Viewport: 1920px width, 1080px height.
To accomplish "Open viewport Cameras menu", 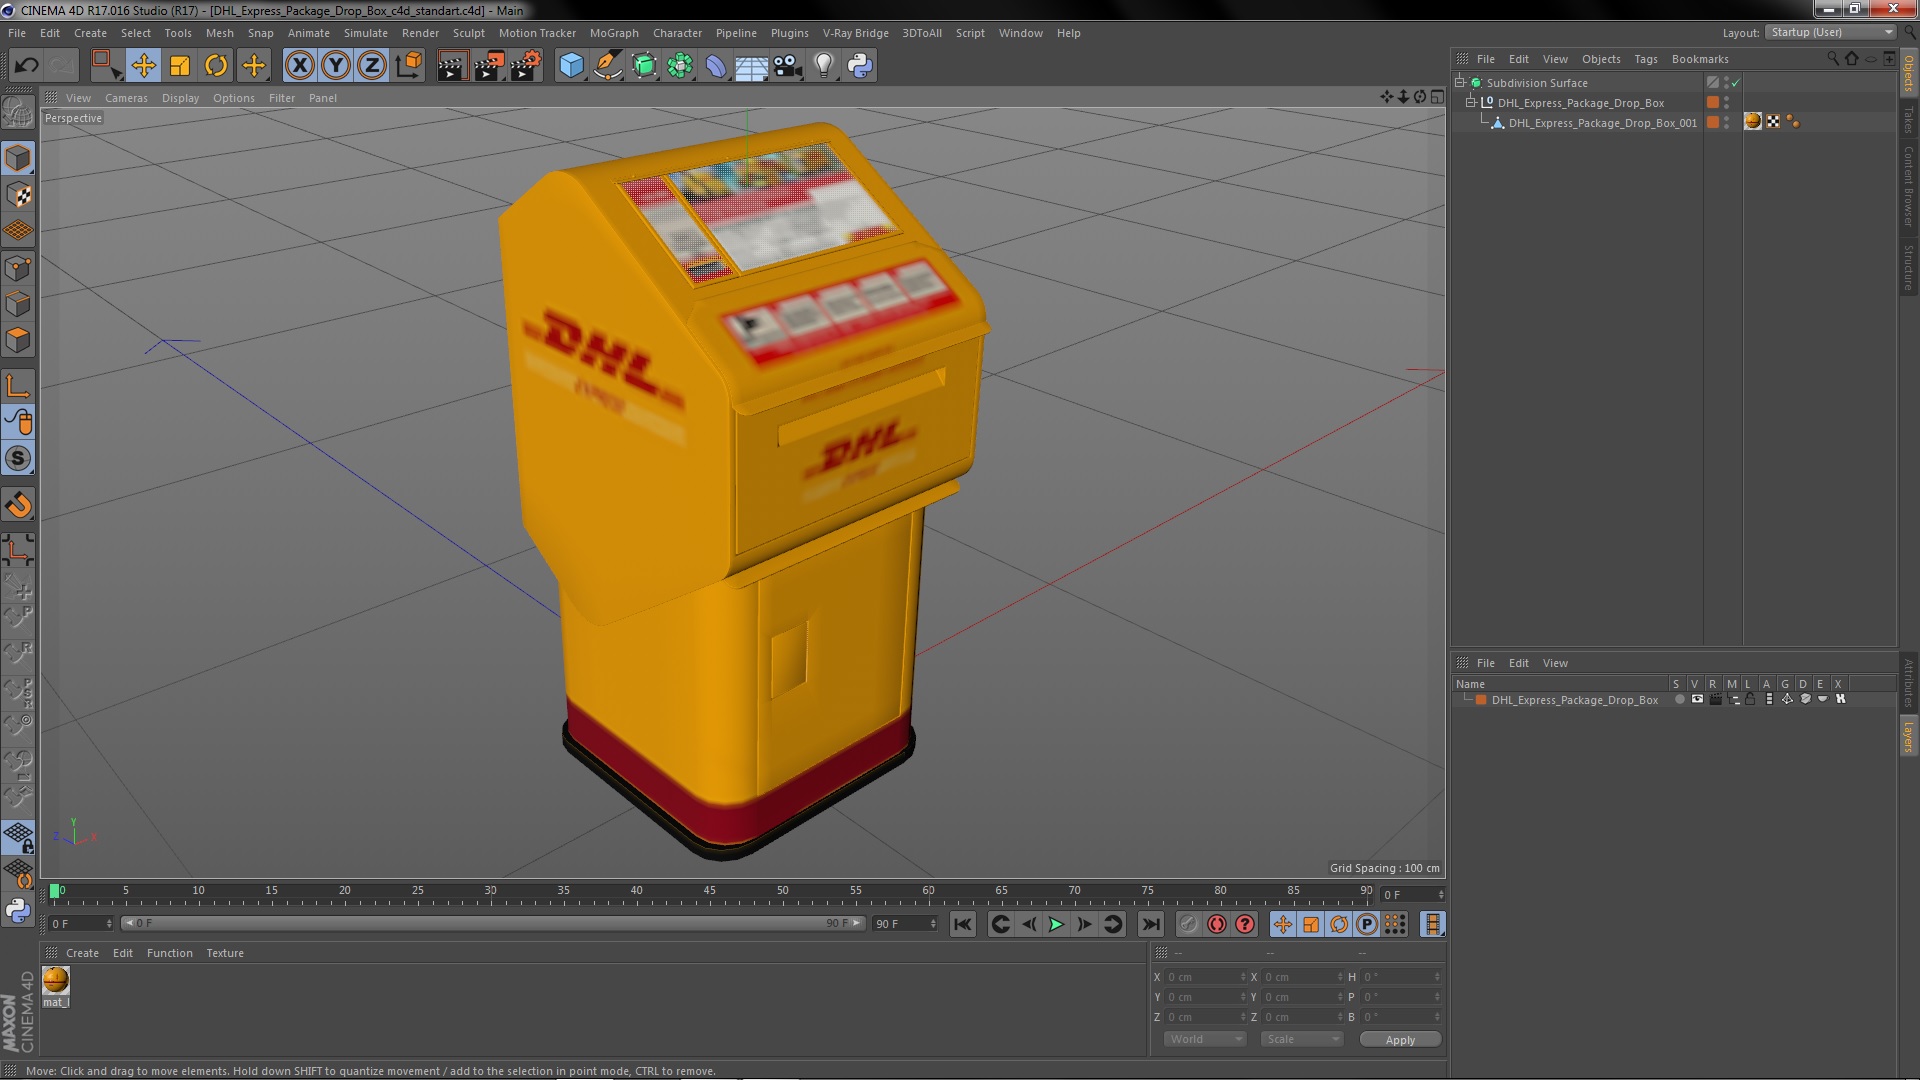I will [x=126, y=98].
